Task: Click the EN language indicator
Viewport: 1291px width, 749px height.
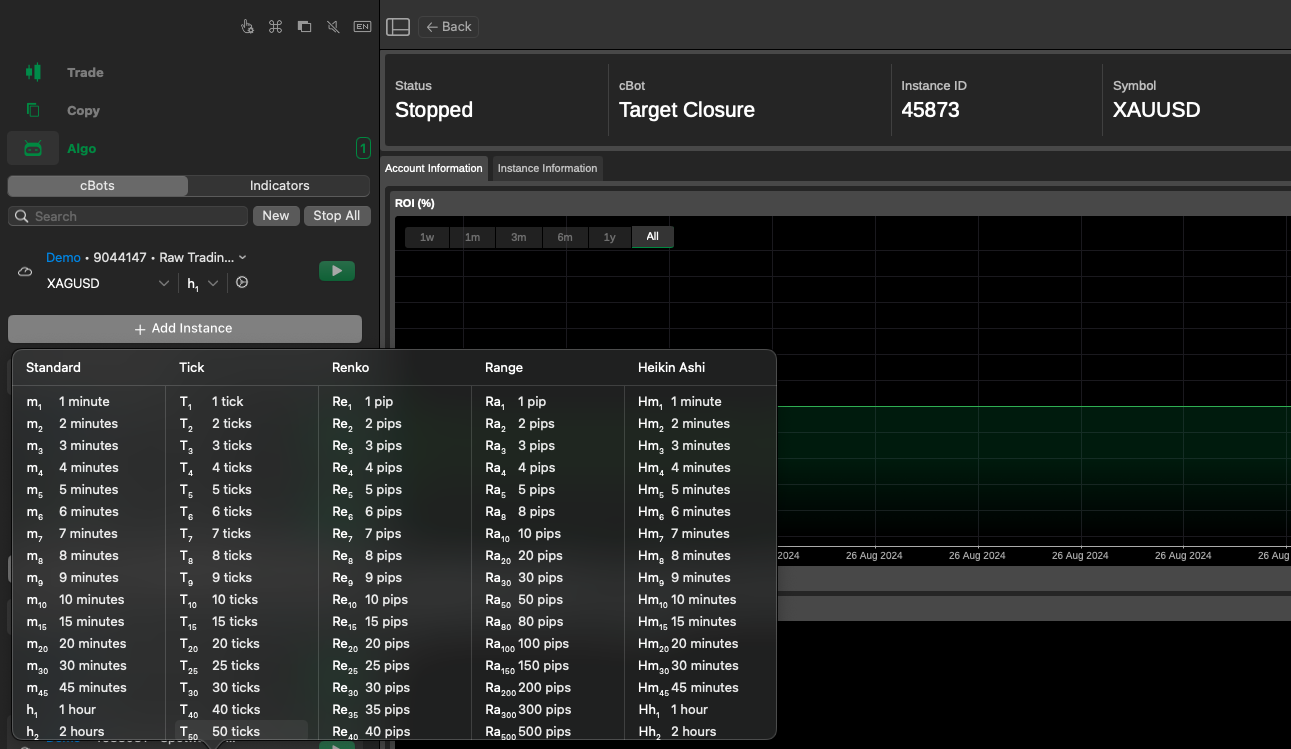Action: [362, 26]
